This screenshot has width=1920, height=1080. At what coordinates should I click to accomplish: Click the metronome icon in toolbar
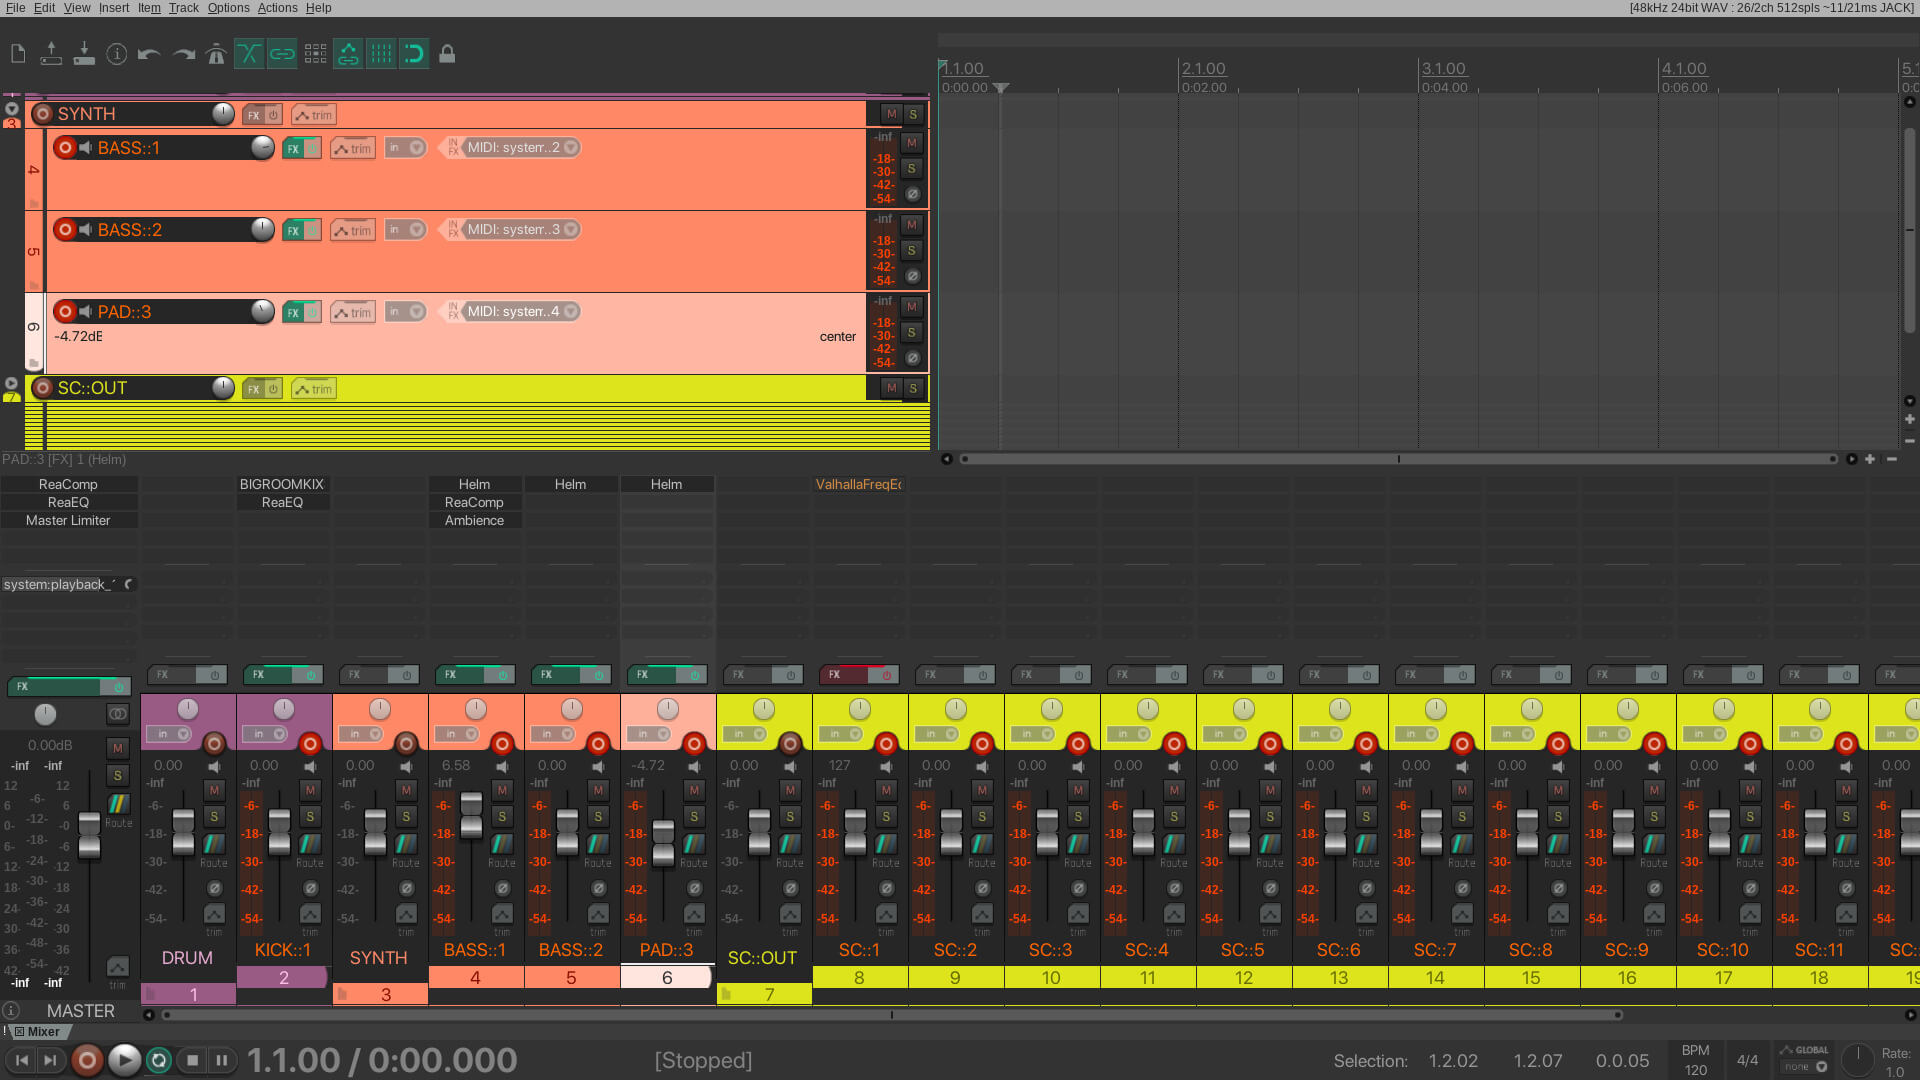click(216, 54)
